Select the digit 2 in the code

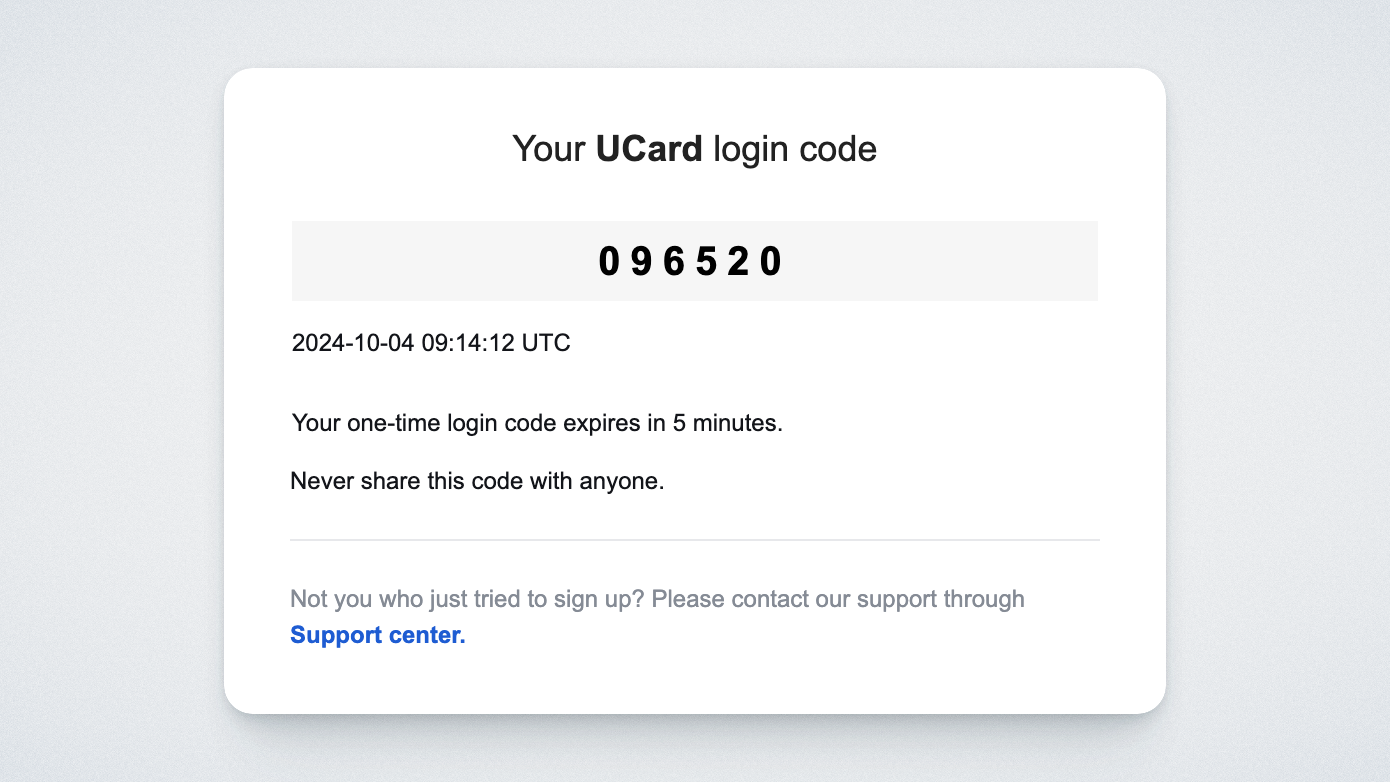pyautogui.click(x=738, y=262)
